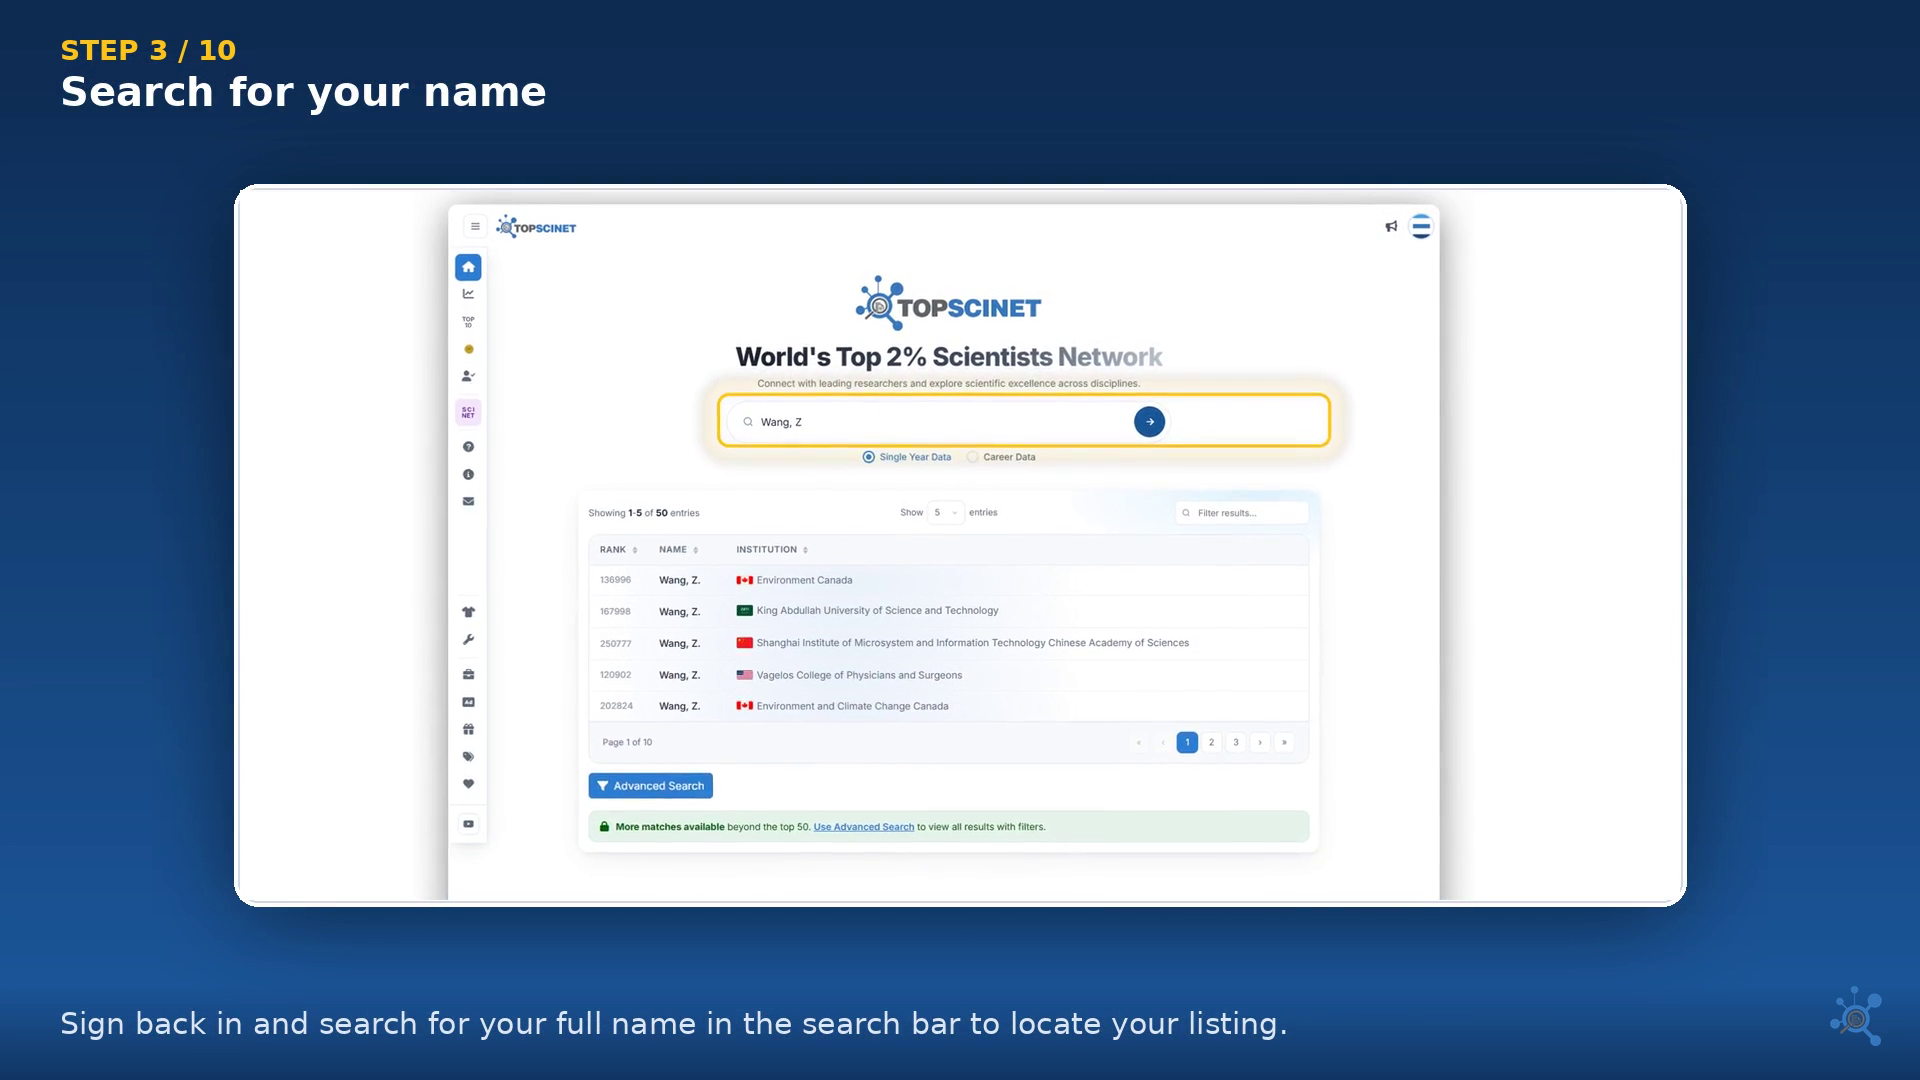Viewport: 1920px width, 1080px height.
Task: Sort the table by INSTITUTION column
Action: (772, 550)
